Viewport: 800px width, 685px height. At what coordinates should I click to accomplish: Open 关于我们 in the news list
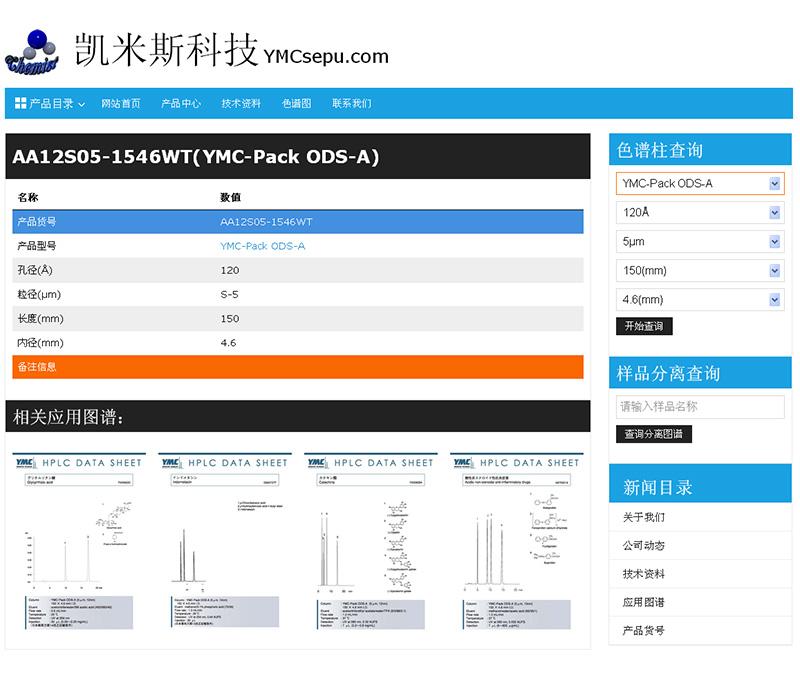click(643, 517)
